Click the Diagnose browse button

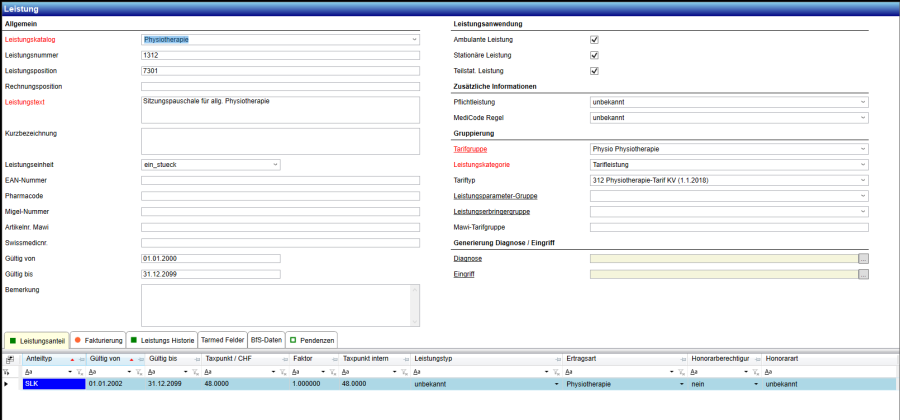pyautogui.click(x=863, y=258)
